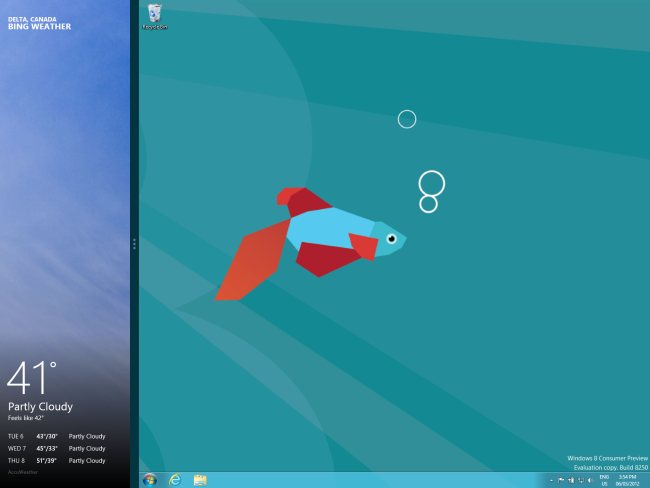Click the AccuWeather attribution link
This screenshot has height=488, width=650.
click(x=23, y=472)
